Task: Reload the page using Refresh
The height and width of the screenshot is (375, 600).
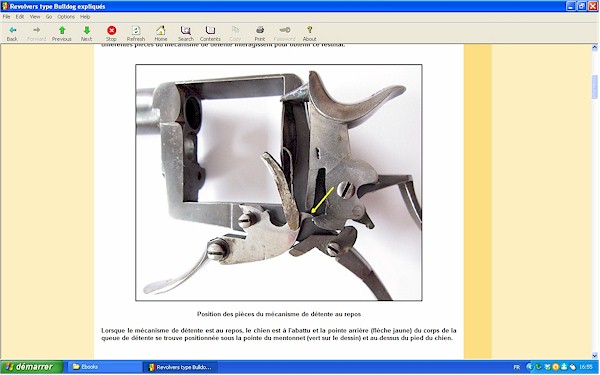Action: pos(136,33)
